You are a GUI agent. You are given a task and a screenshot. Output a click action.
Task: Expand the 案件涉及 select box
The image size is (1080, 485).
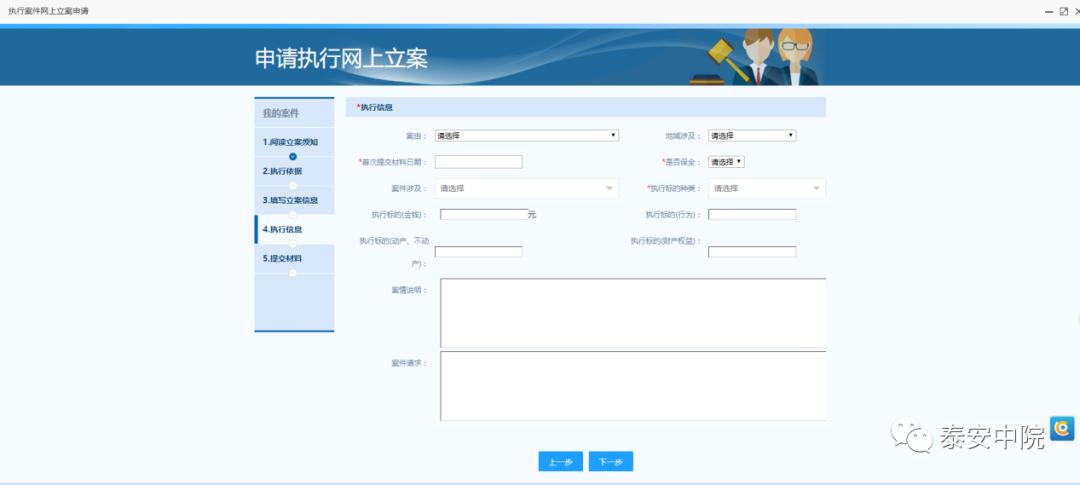click(526, 188)
